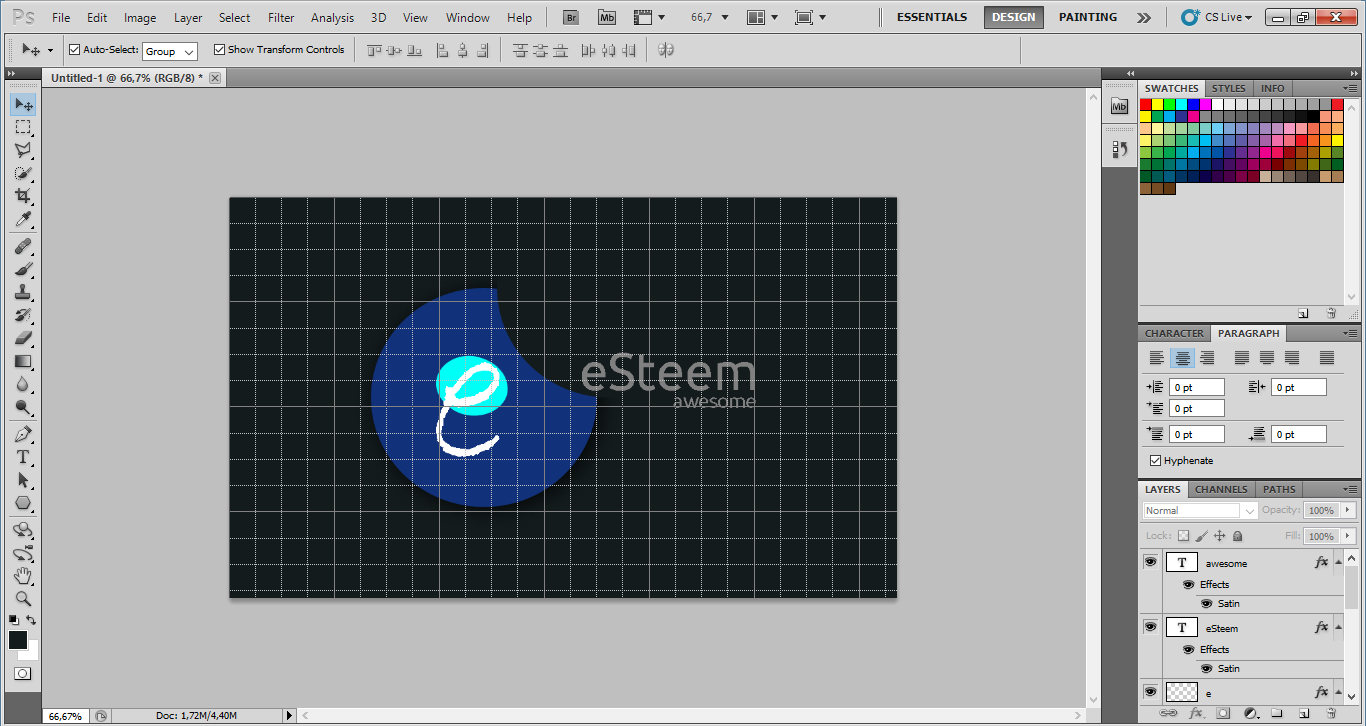Open Mini Bridge from the application bar

(607, 17)
